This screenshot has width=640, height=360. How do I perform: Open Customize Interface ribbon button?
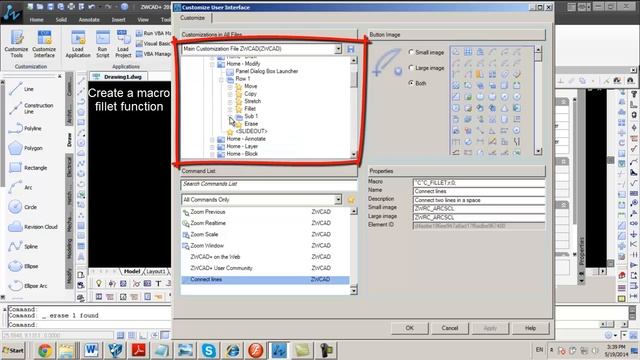pyautogui.click(x=44, y=44)
